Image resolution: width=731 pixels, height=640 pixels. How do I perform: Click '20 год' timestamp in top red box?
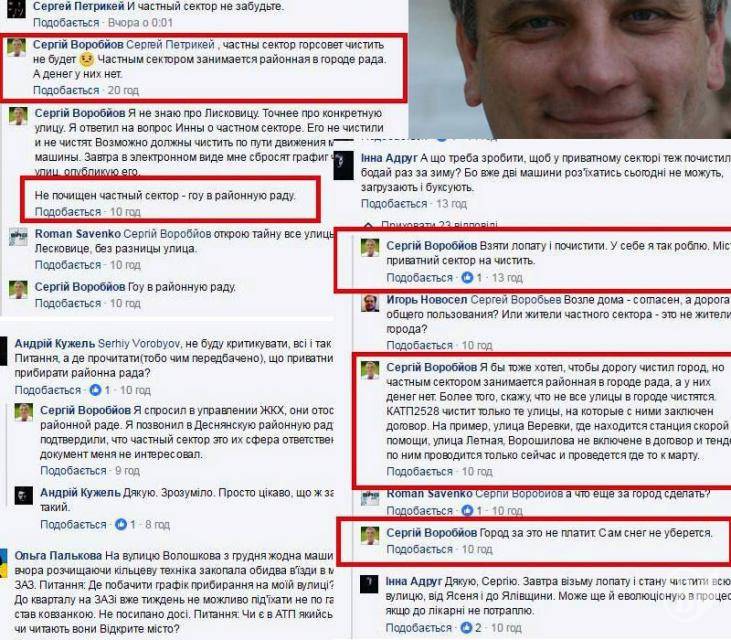(123, 90)
